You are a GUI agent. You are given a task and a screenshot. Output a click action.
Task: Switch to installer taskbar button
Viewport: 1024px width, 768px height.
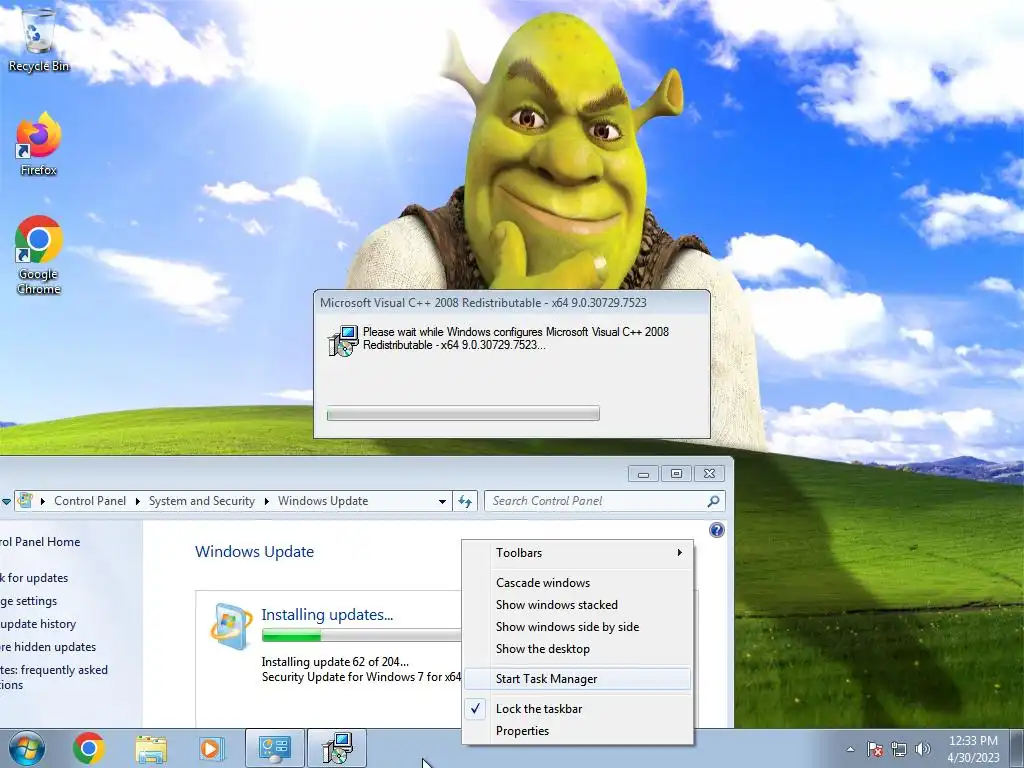[x=337, y=748]
